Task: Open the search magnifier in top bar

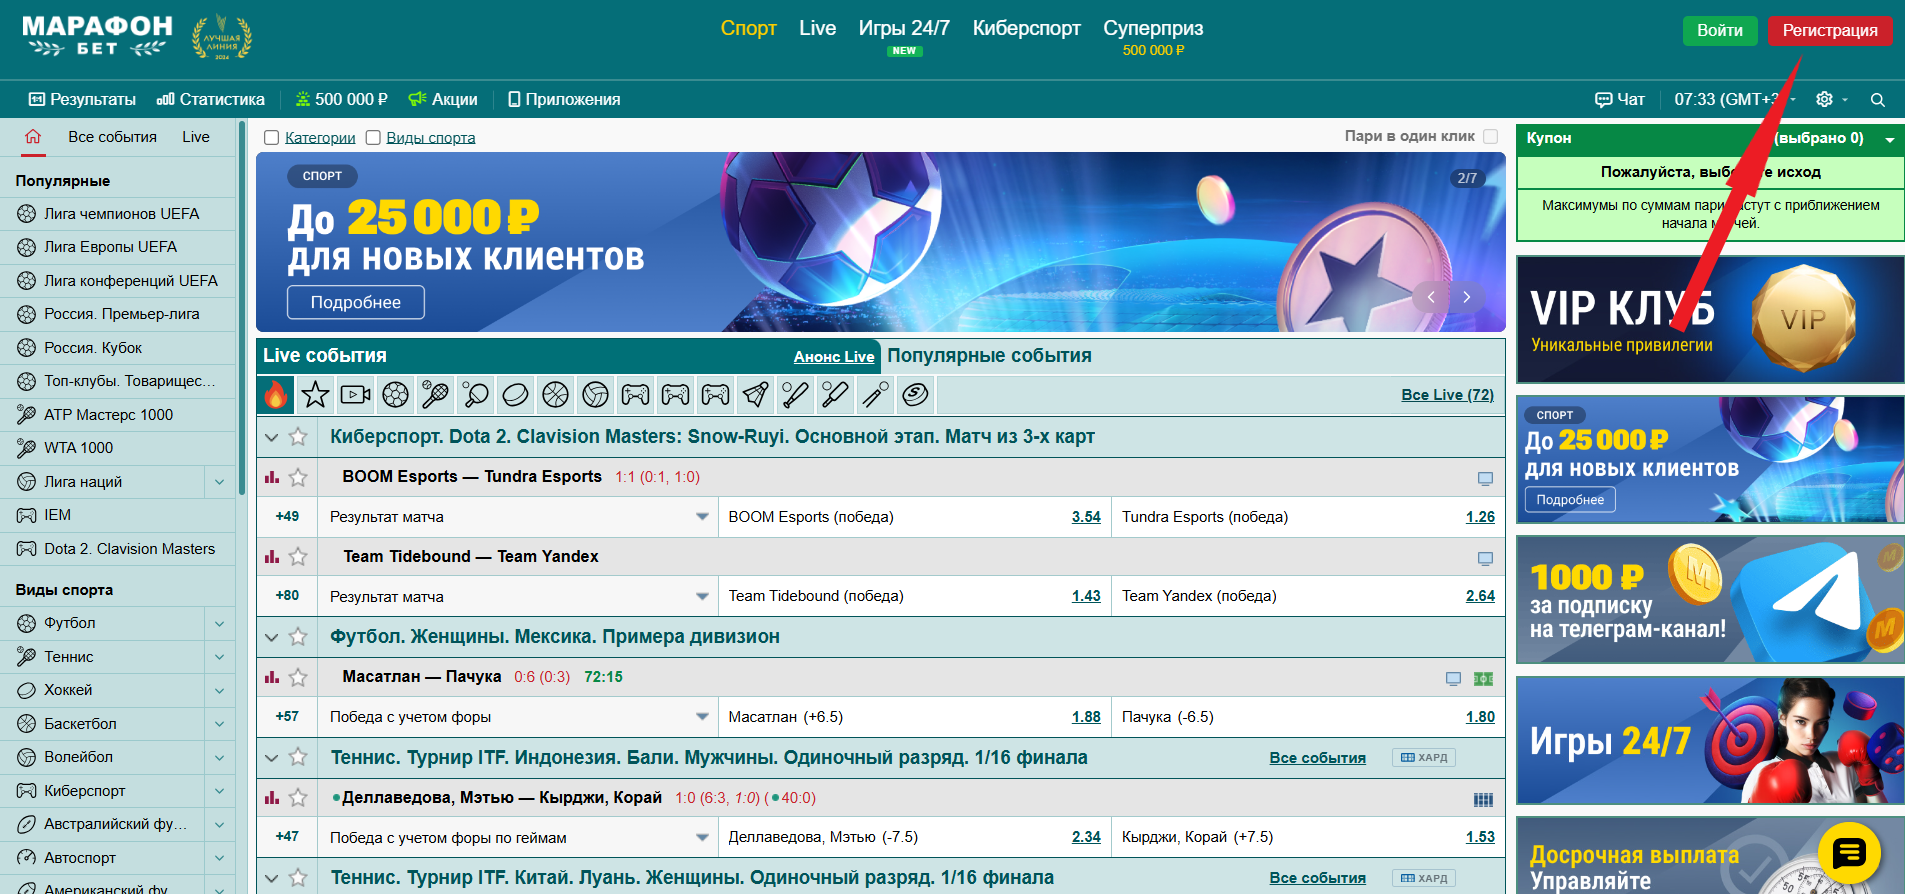Action: (x=1878, y=100)
